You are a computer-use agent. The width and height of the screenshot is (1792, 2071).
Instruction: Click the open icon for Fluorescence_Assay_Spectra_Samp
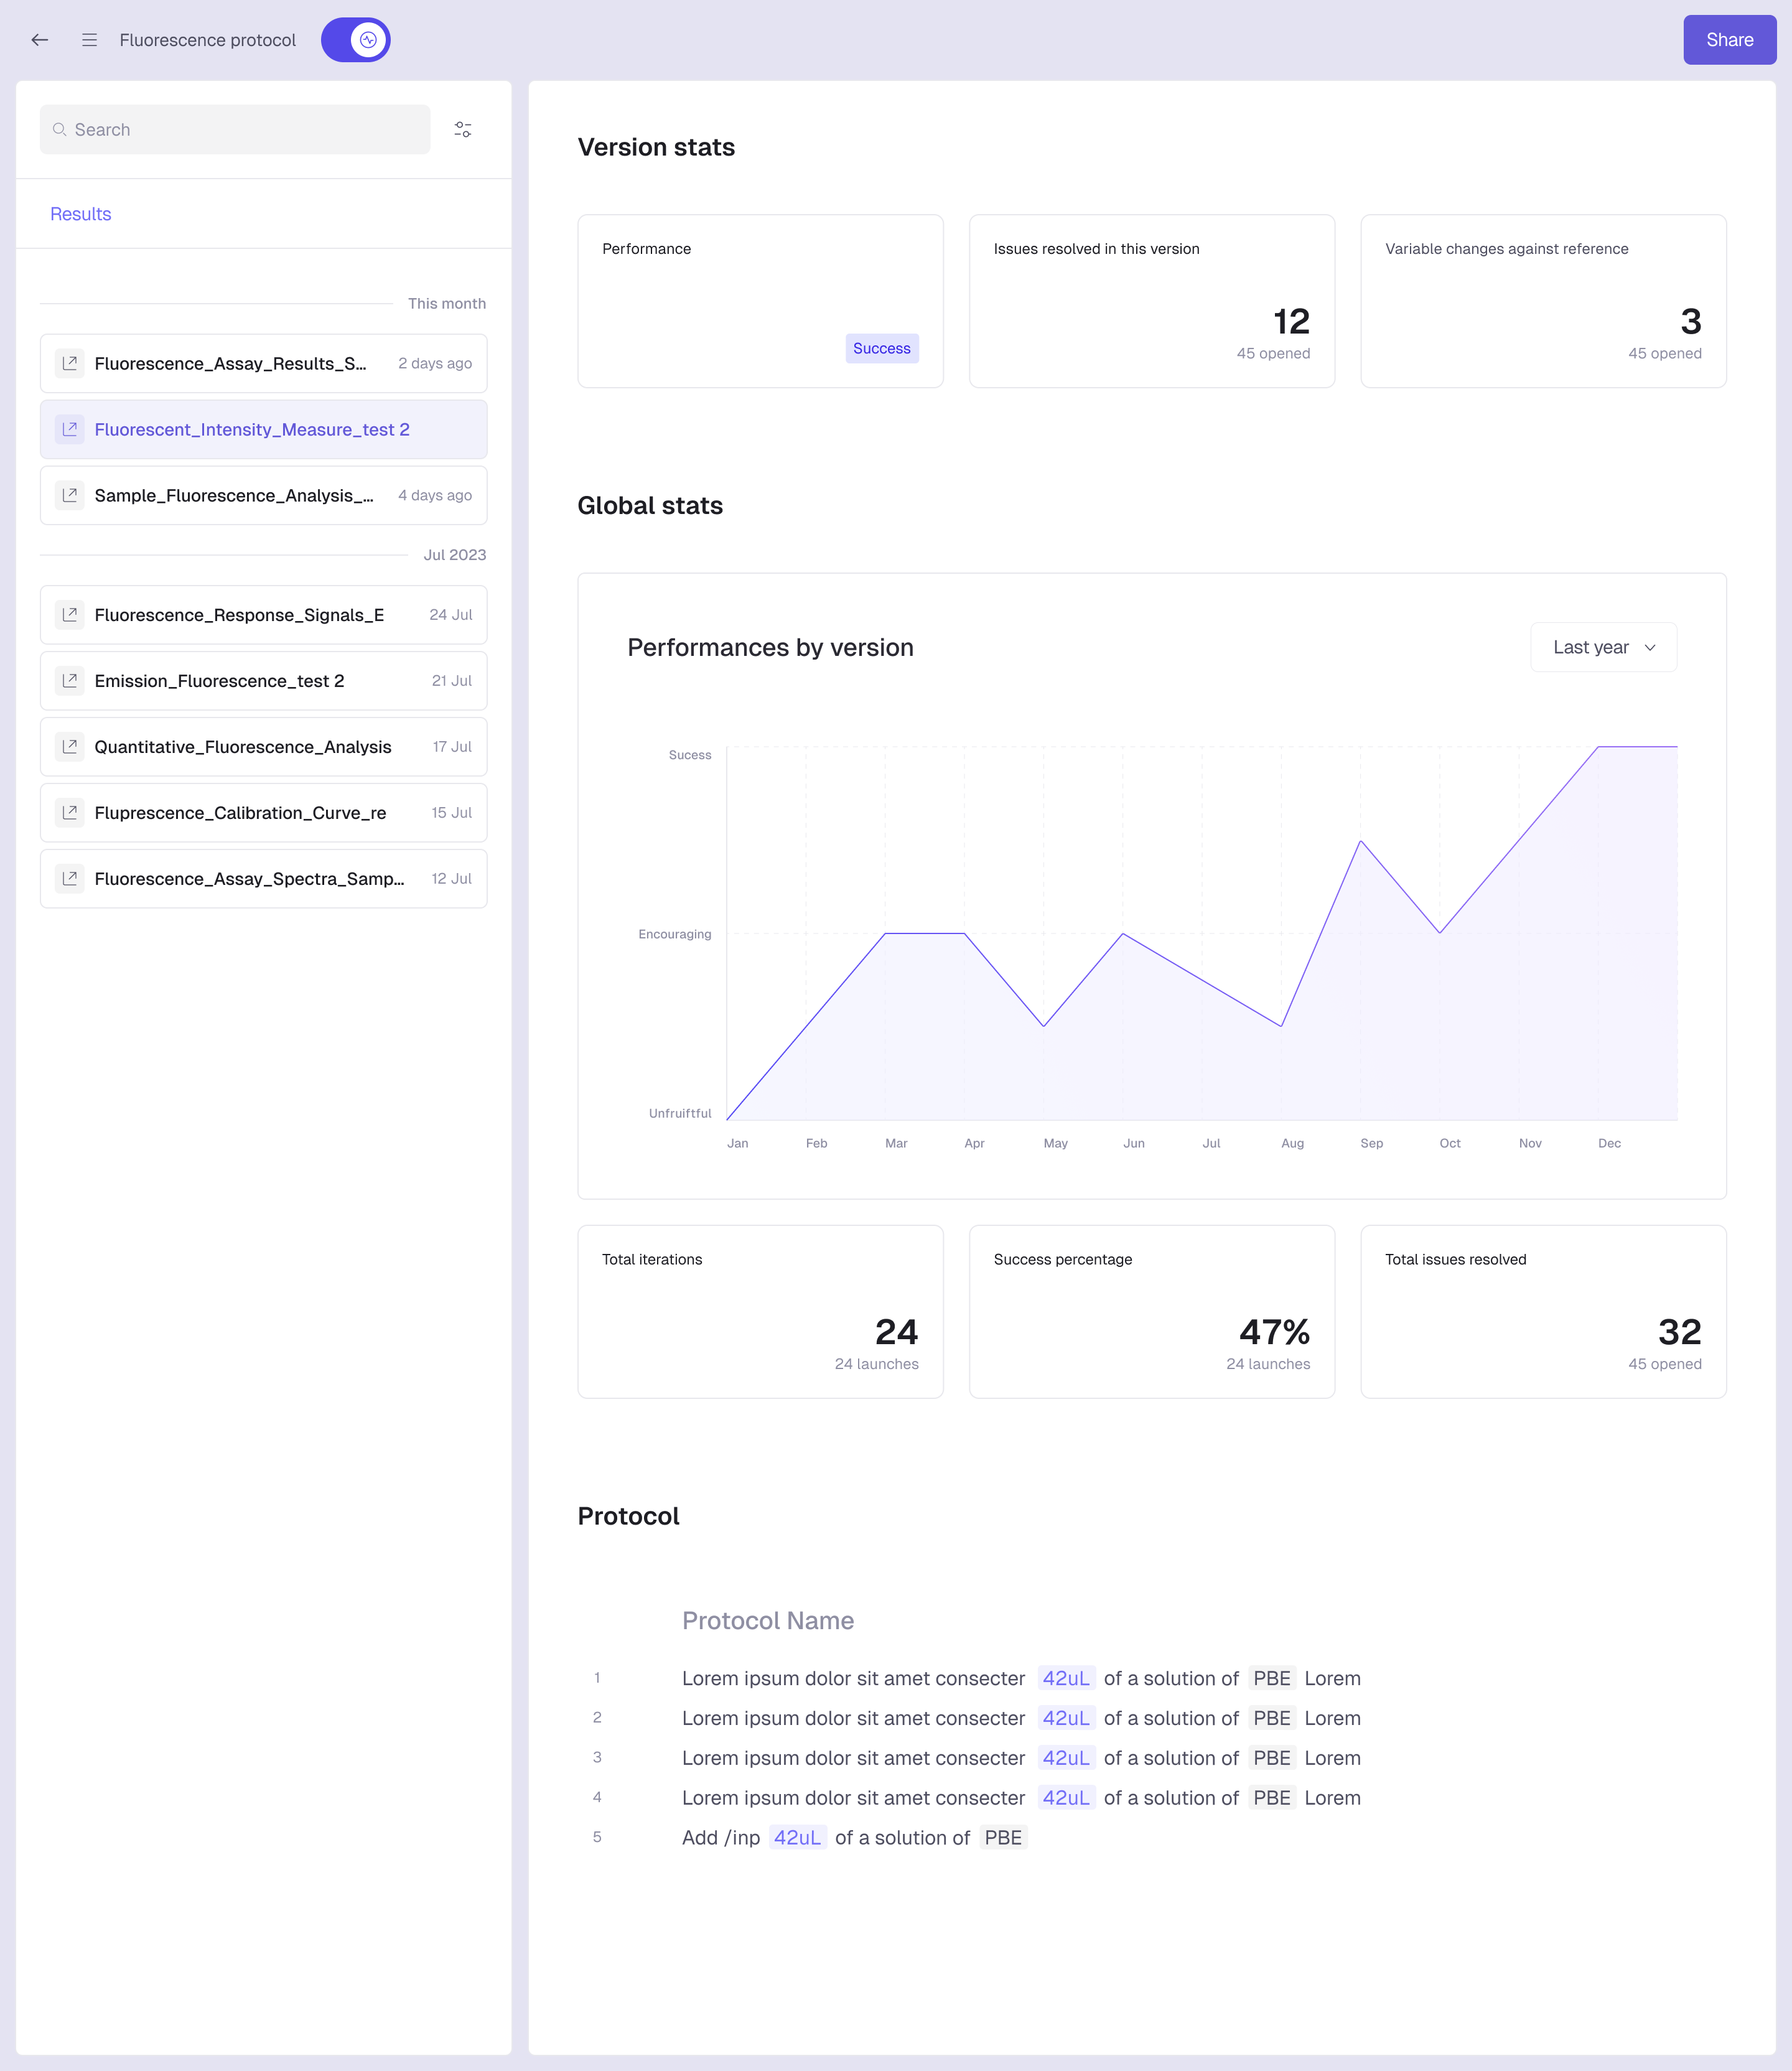tap(70, 879)
